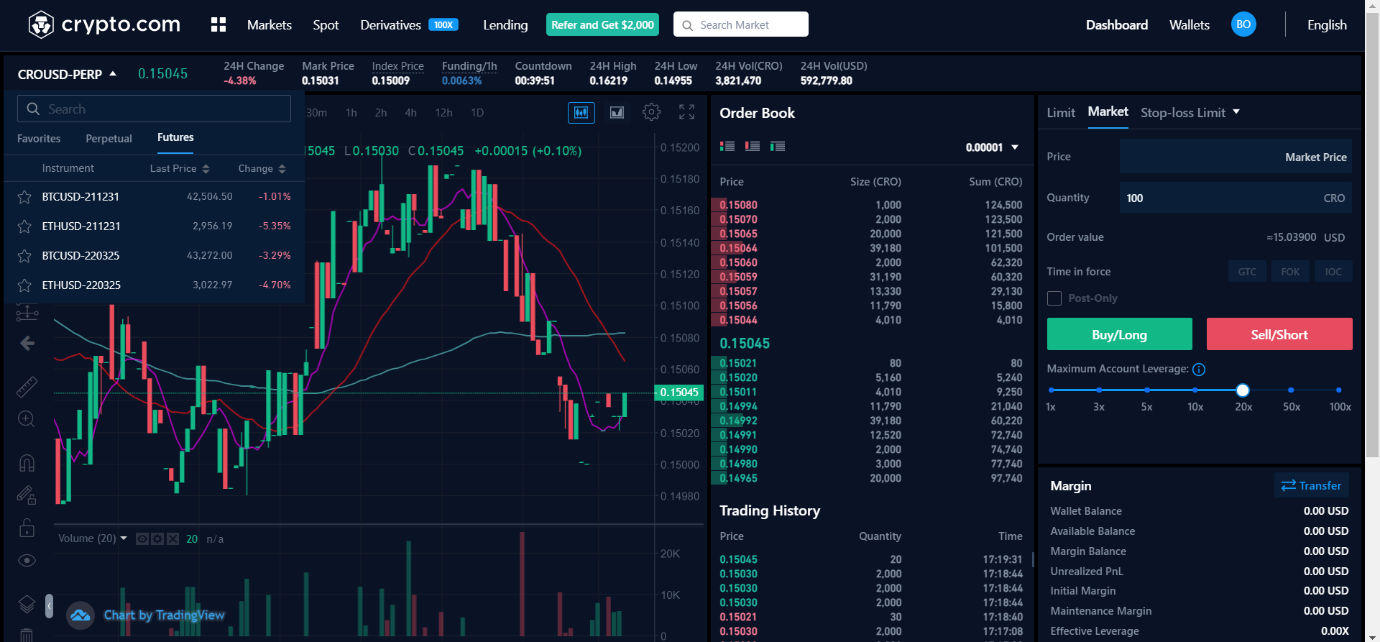The image size is (1380, 642).
Task: Favorite ETHUSD-220325 with star
Action: tap(24, 285)
